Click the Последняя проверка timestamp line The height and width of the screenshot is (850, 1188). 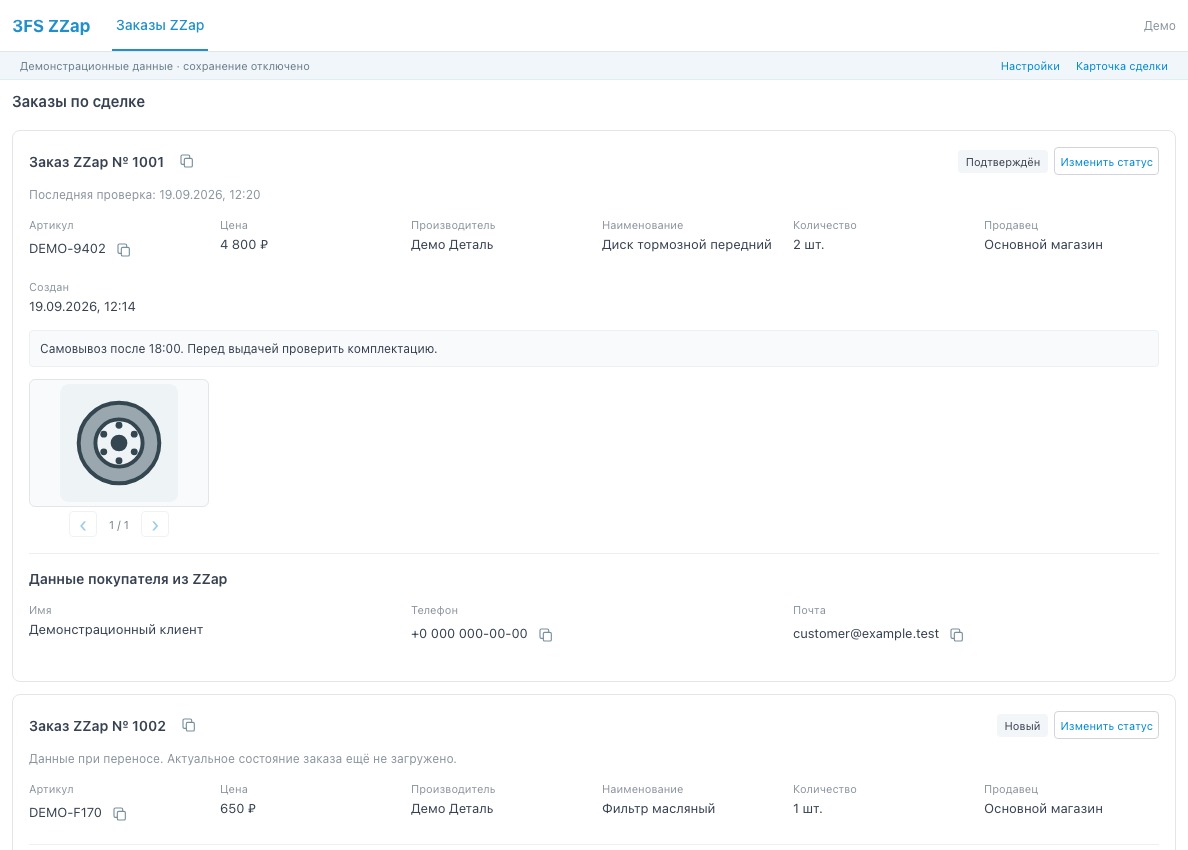coord(145,195)
